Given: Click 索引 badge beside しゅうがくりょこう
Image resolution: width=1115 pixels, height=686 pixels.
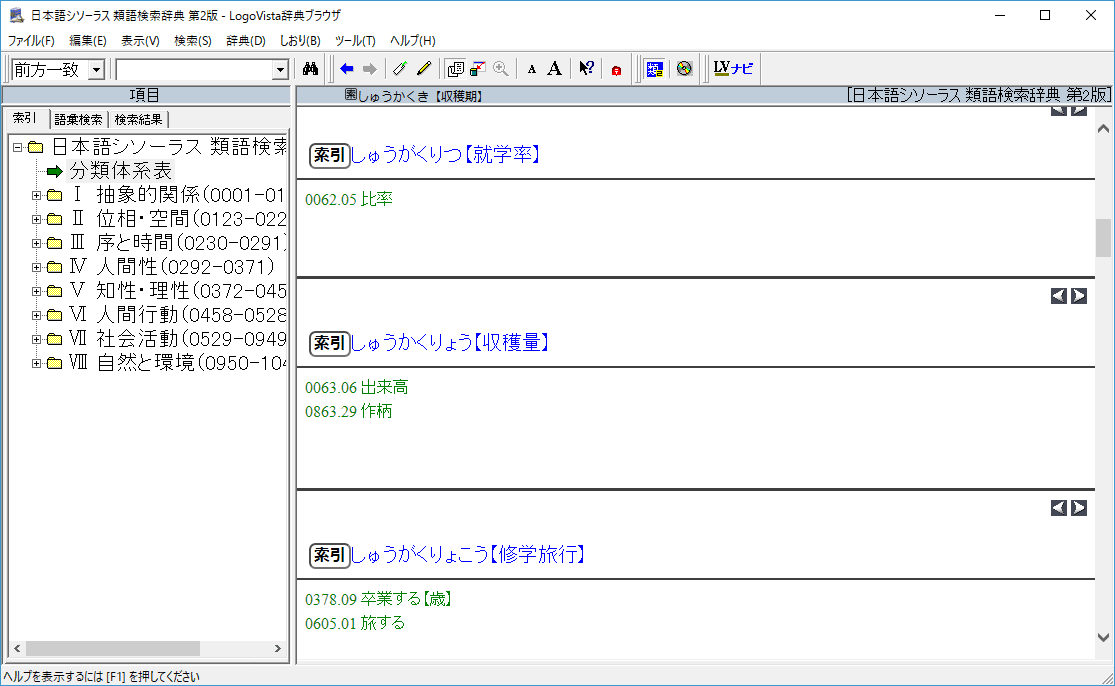Looking at the screenshot, I should click(329, 555).
